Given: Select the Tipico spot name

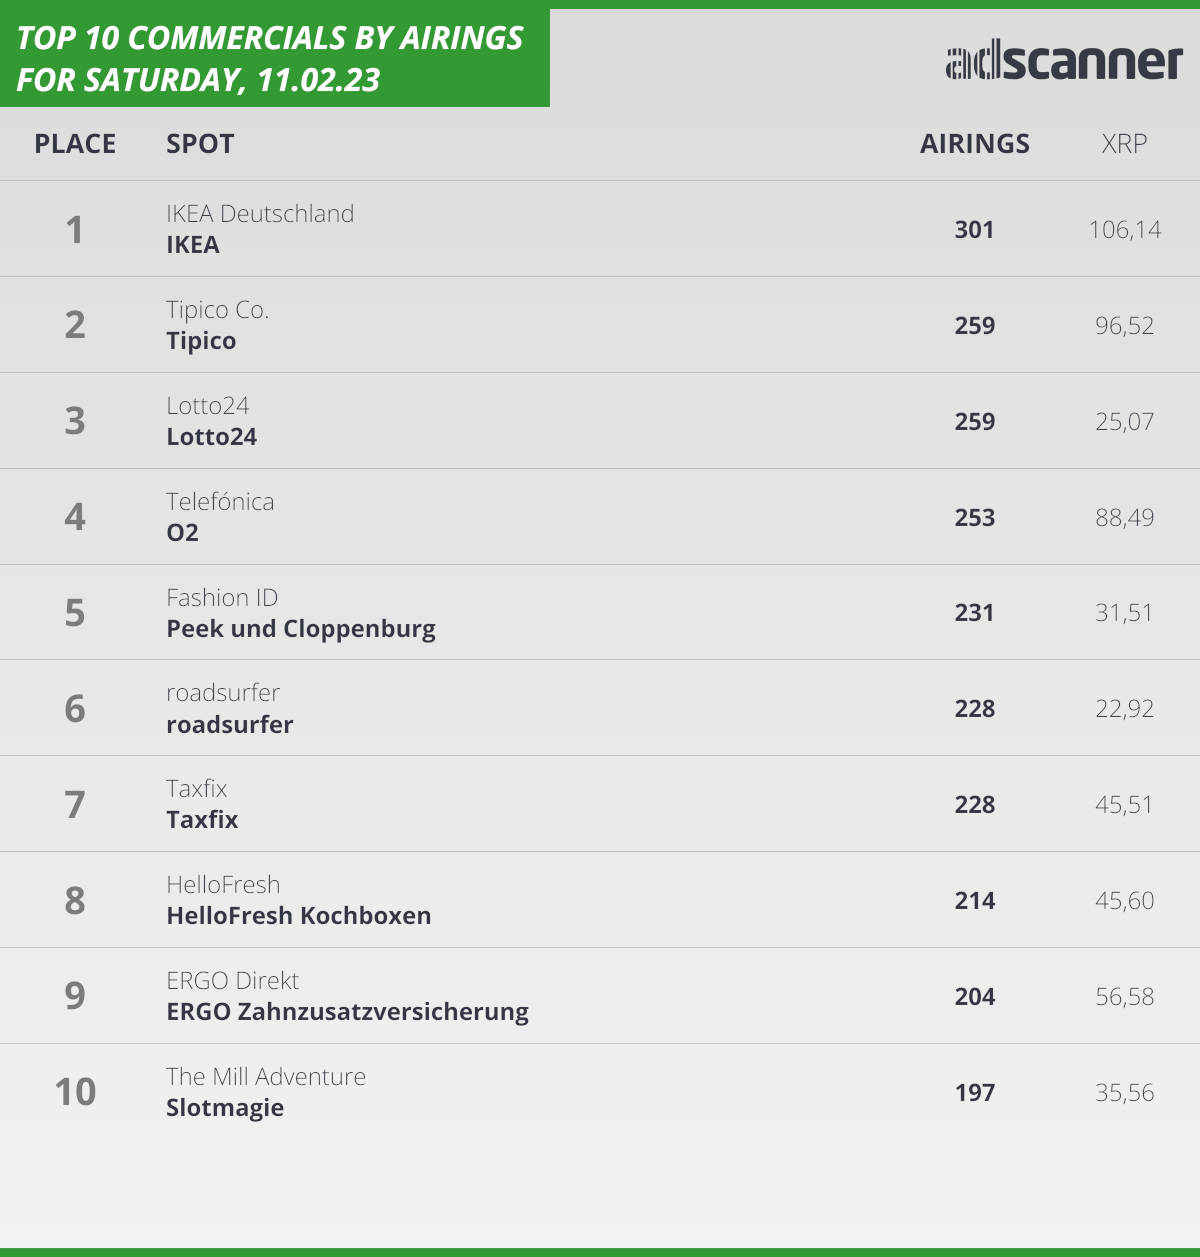Looking at the screenshot, I should click(x=201, y=341).
